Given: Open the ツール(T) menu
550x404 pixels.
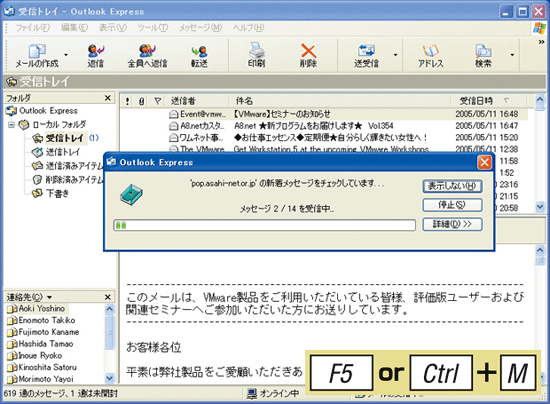Looking at the screenshot, I should tap(153, 28).
